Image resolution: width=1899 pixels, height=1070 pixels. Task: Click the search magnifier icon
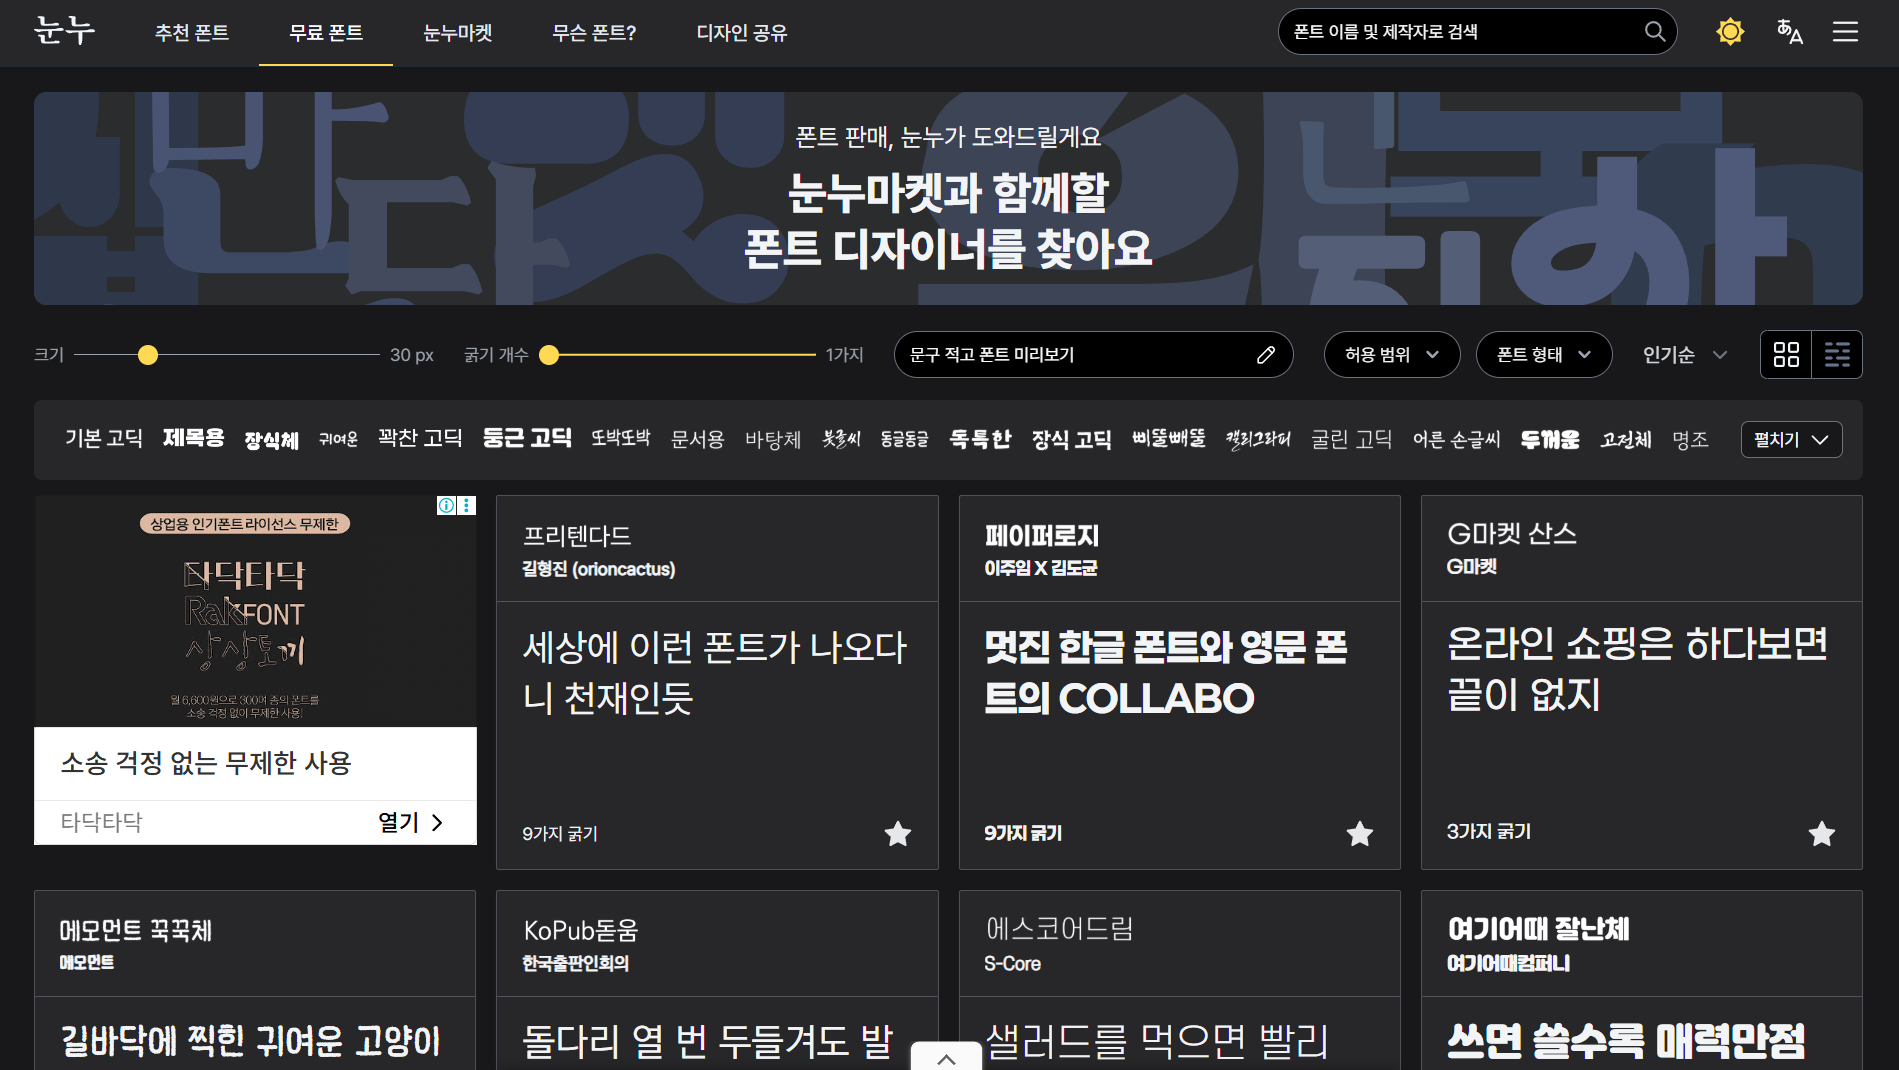pos(1655,32)
